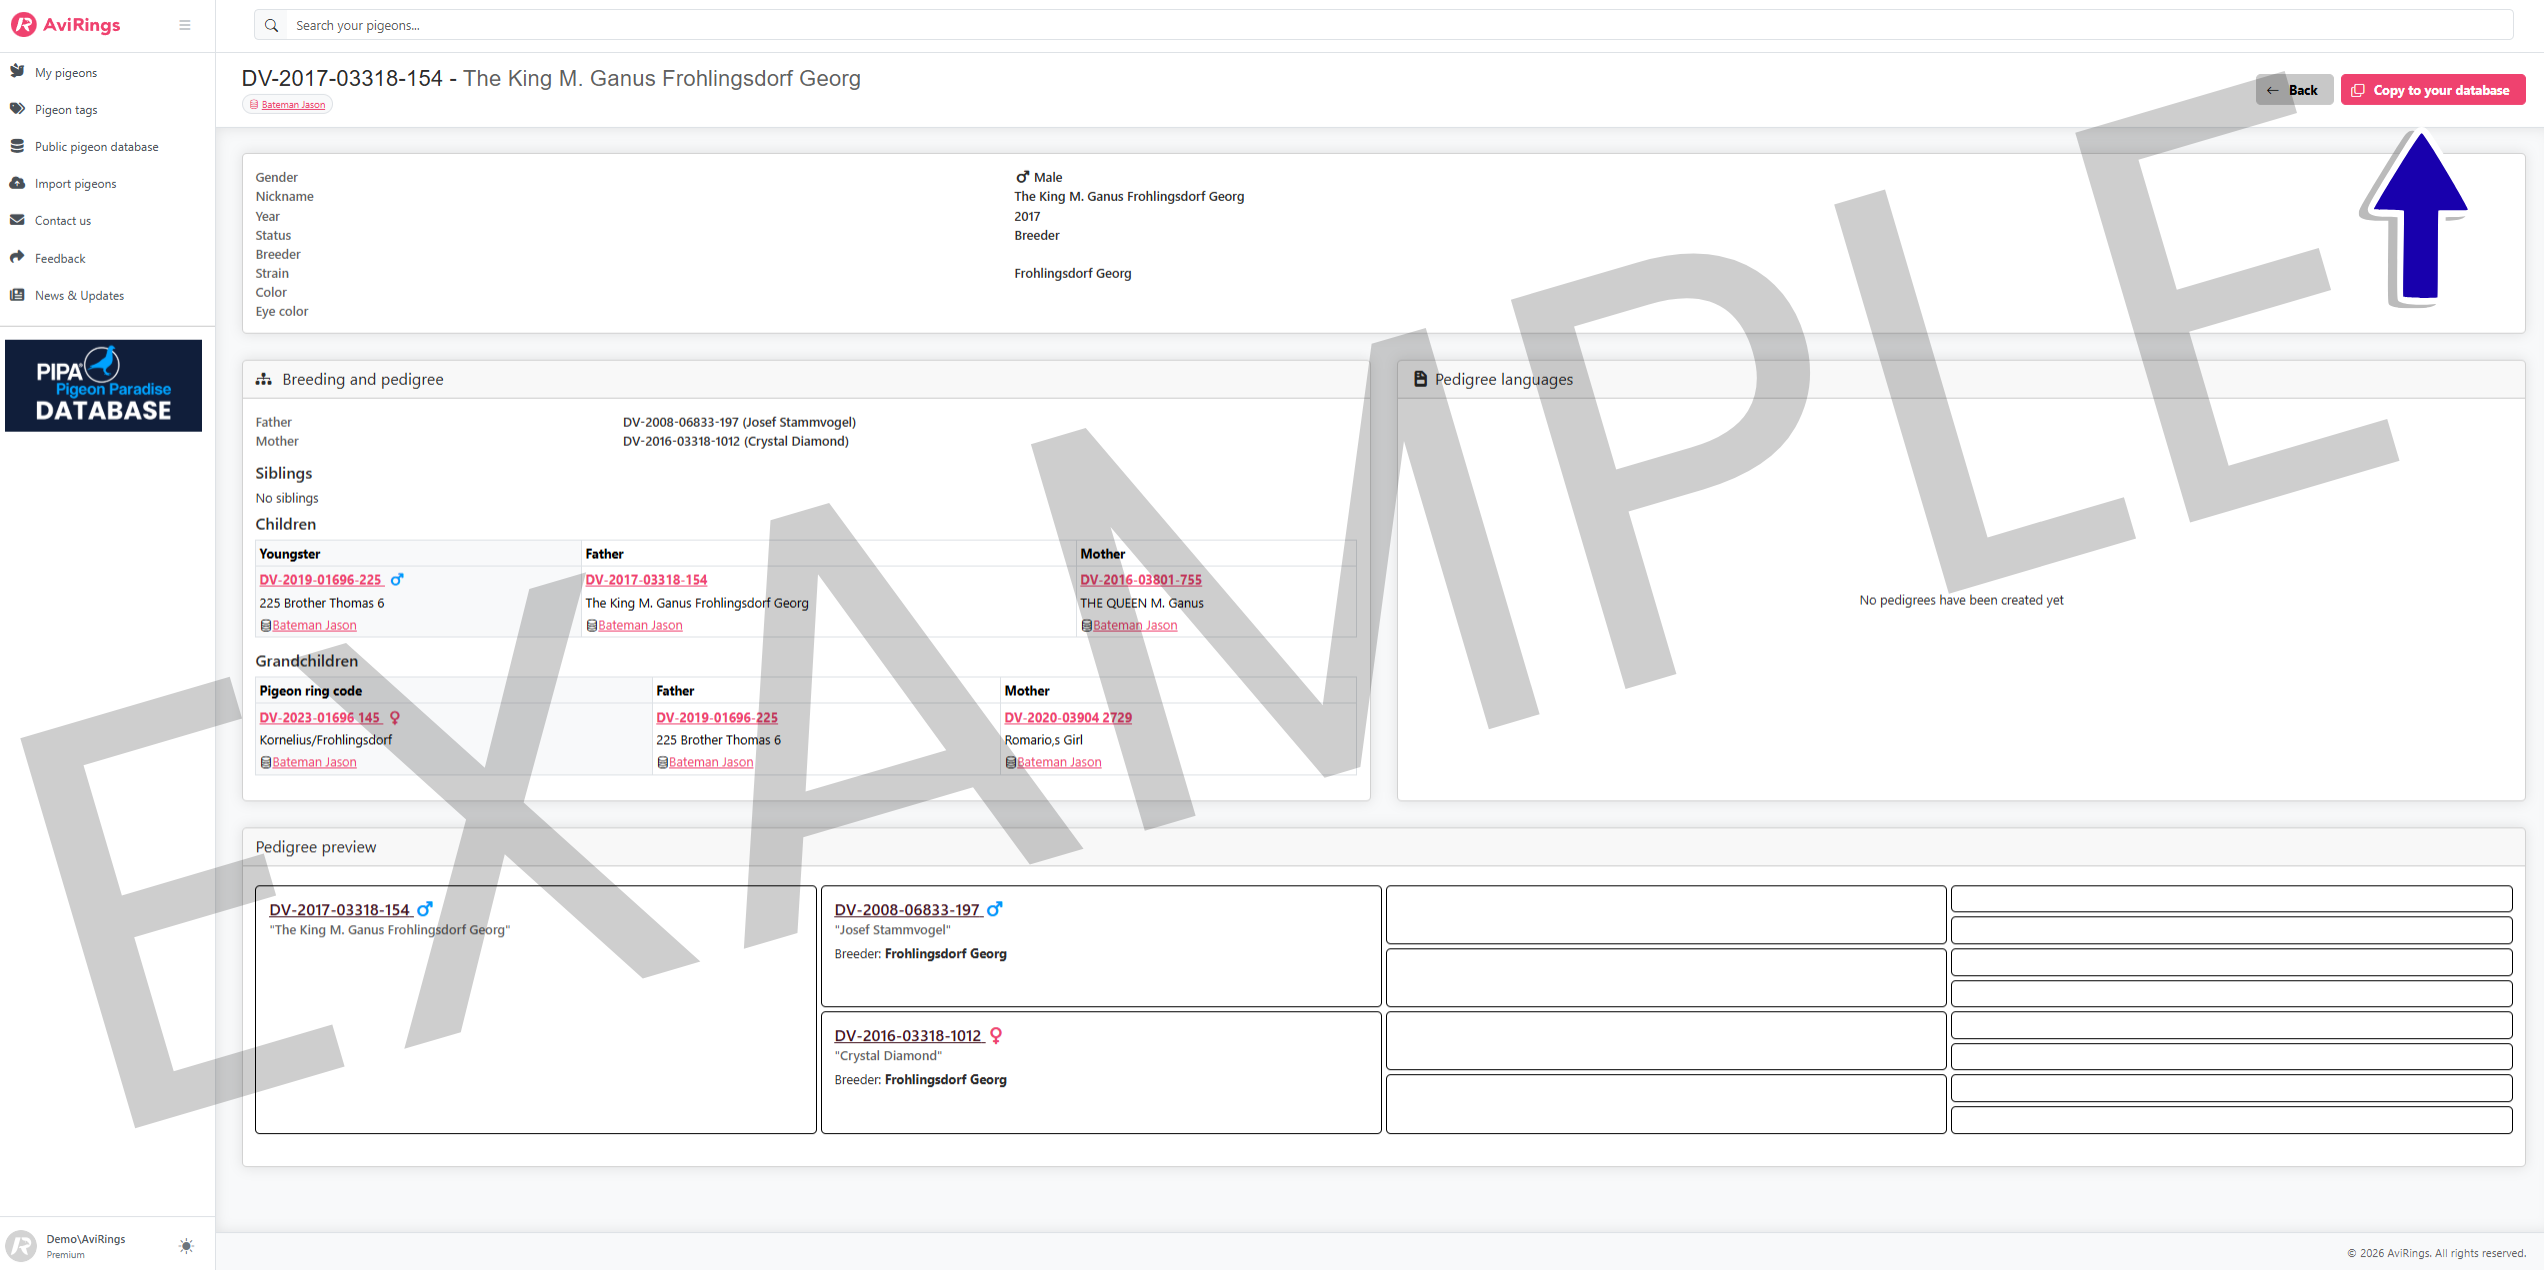Click Import pigeons cloud icon
This screenshot has height=1270, width=2544.
[x=17, y=183]
